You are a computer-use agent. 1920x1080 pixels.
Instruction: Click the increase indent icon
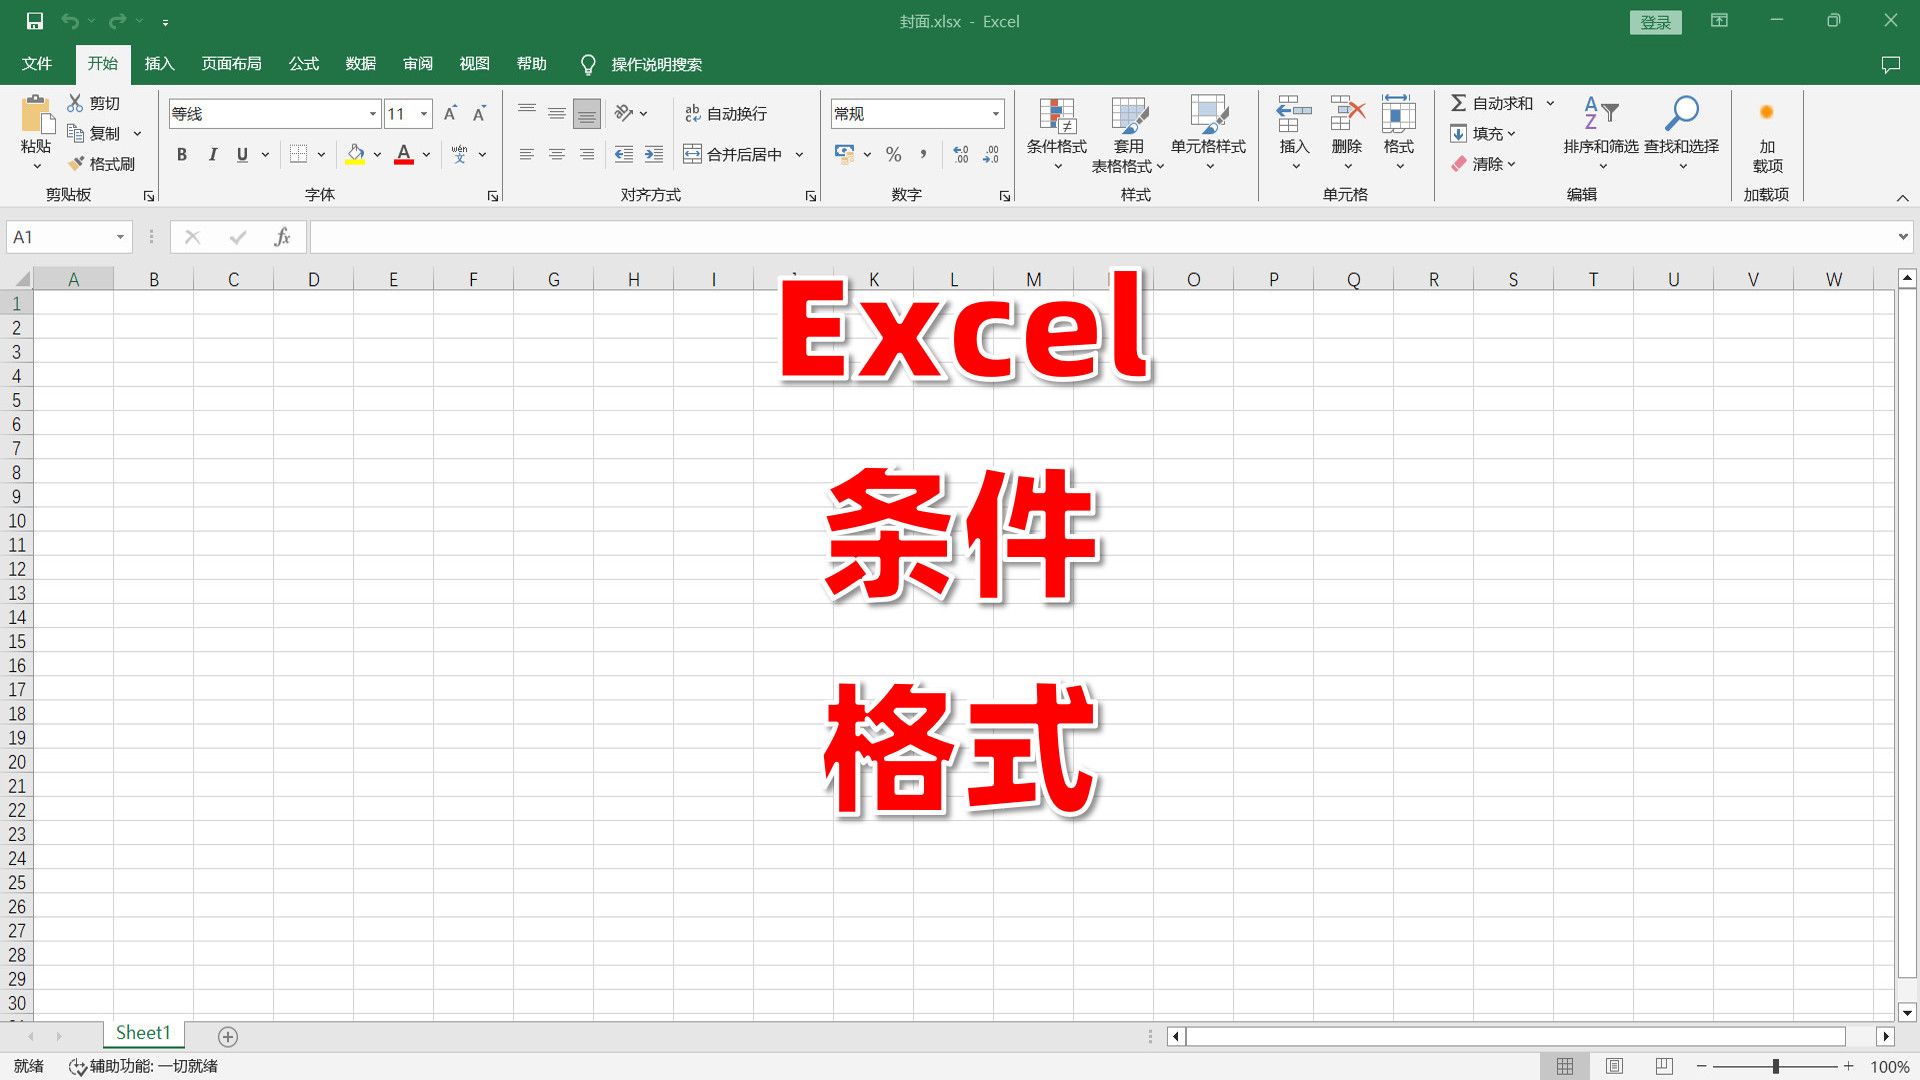tap(654, 154)
